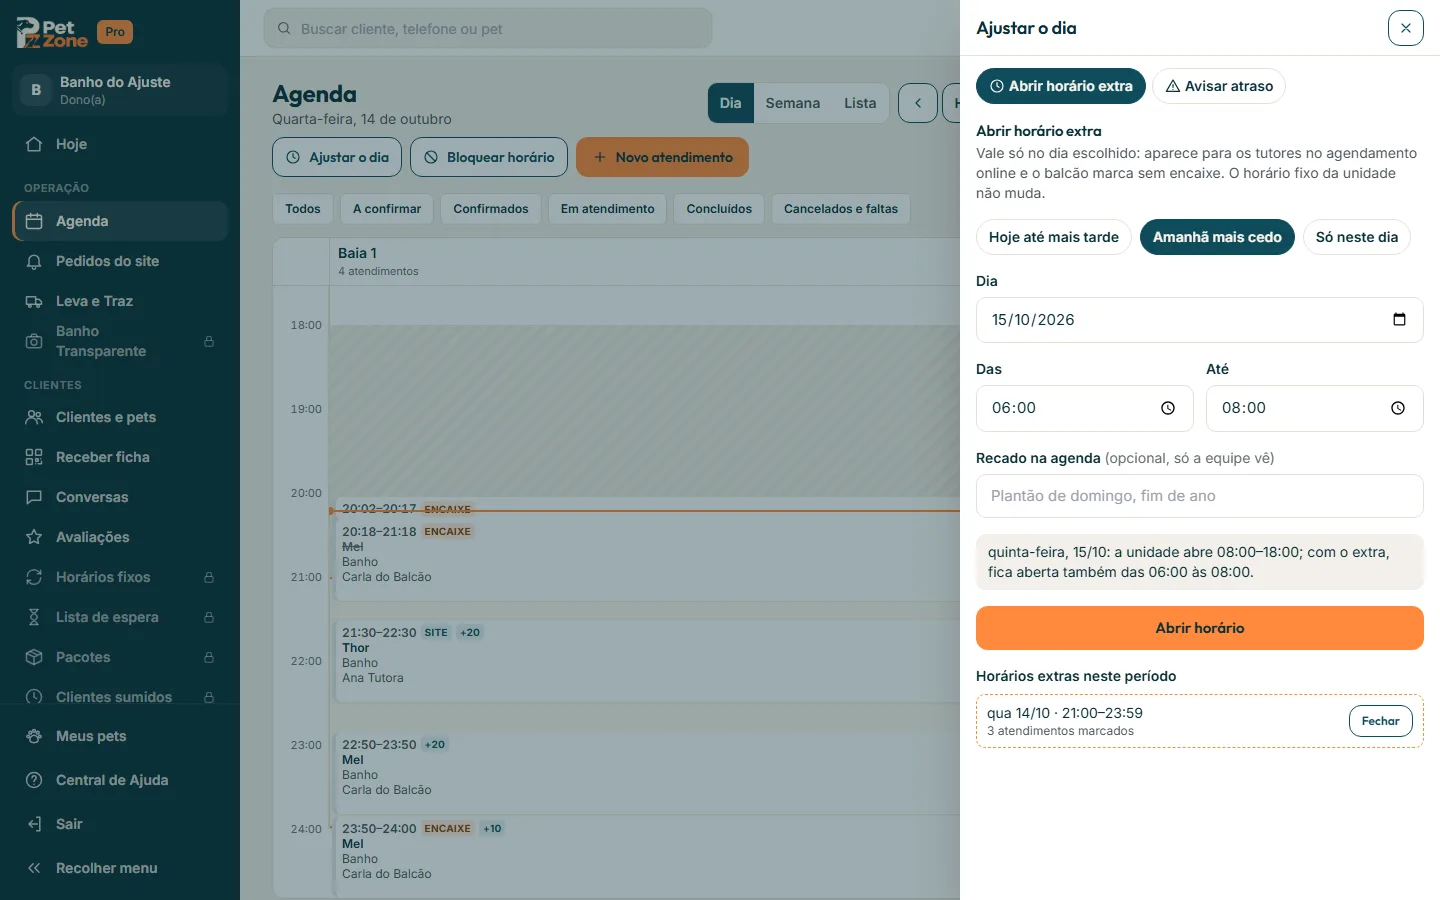Viewport: 1440px width, 900px height.
Task: Click the lock icon beside Pacotes
Action: pyautogui.click(x=209, y=657)
